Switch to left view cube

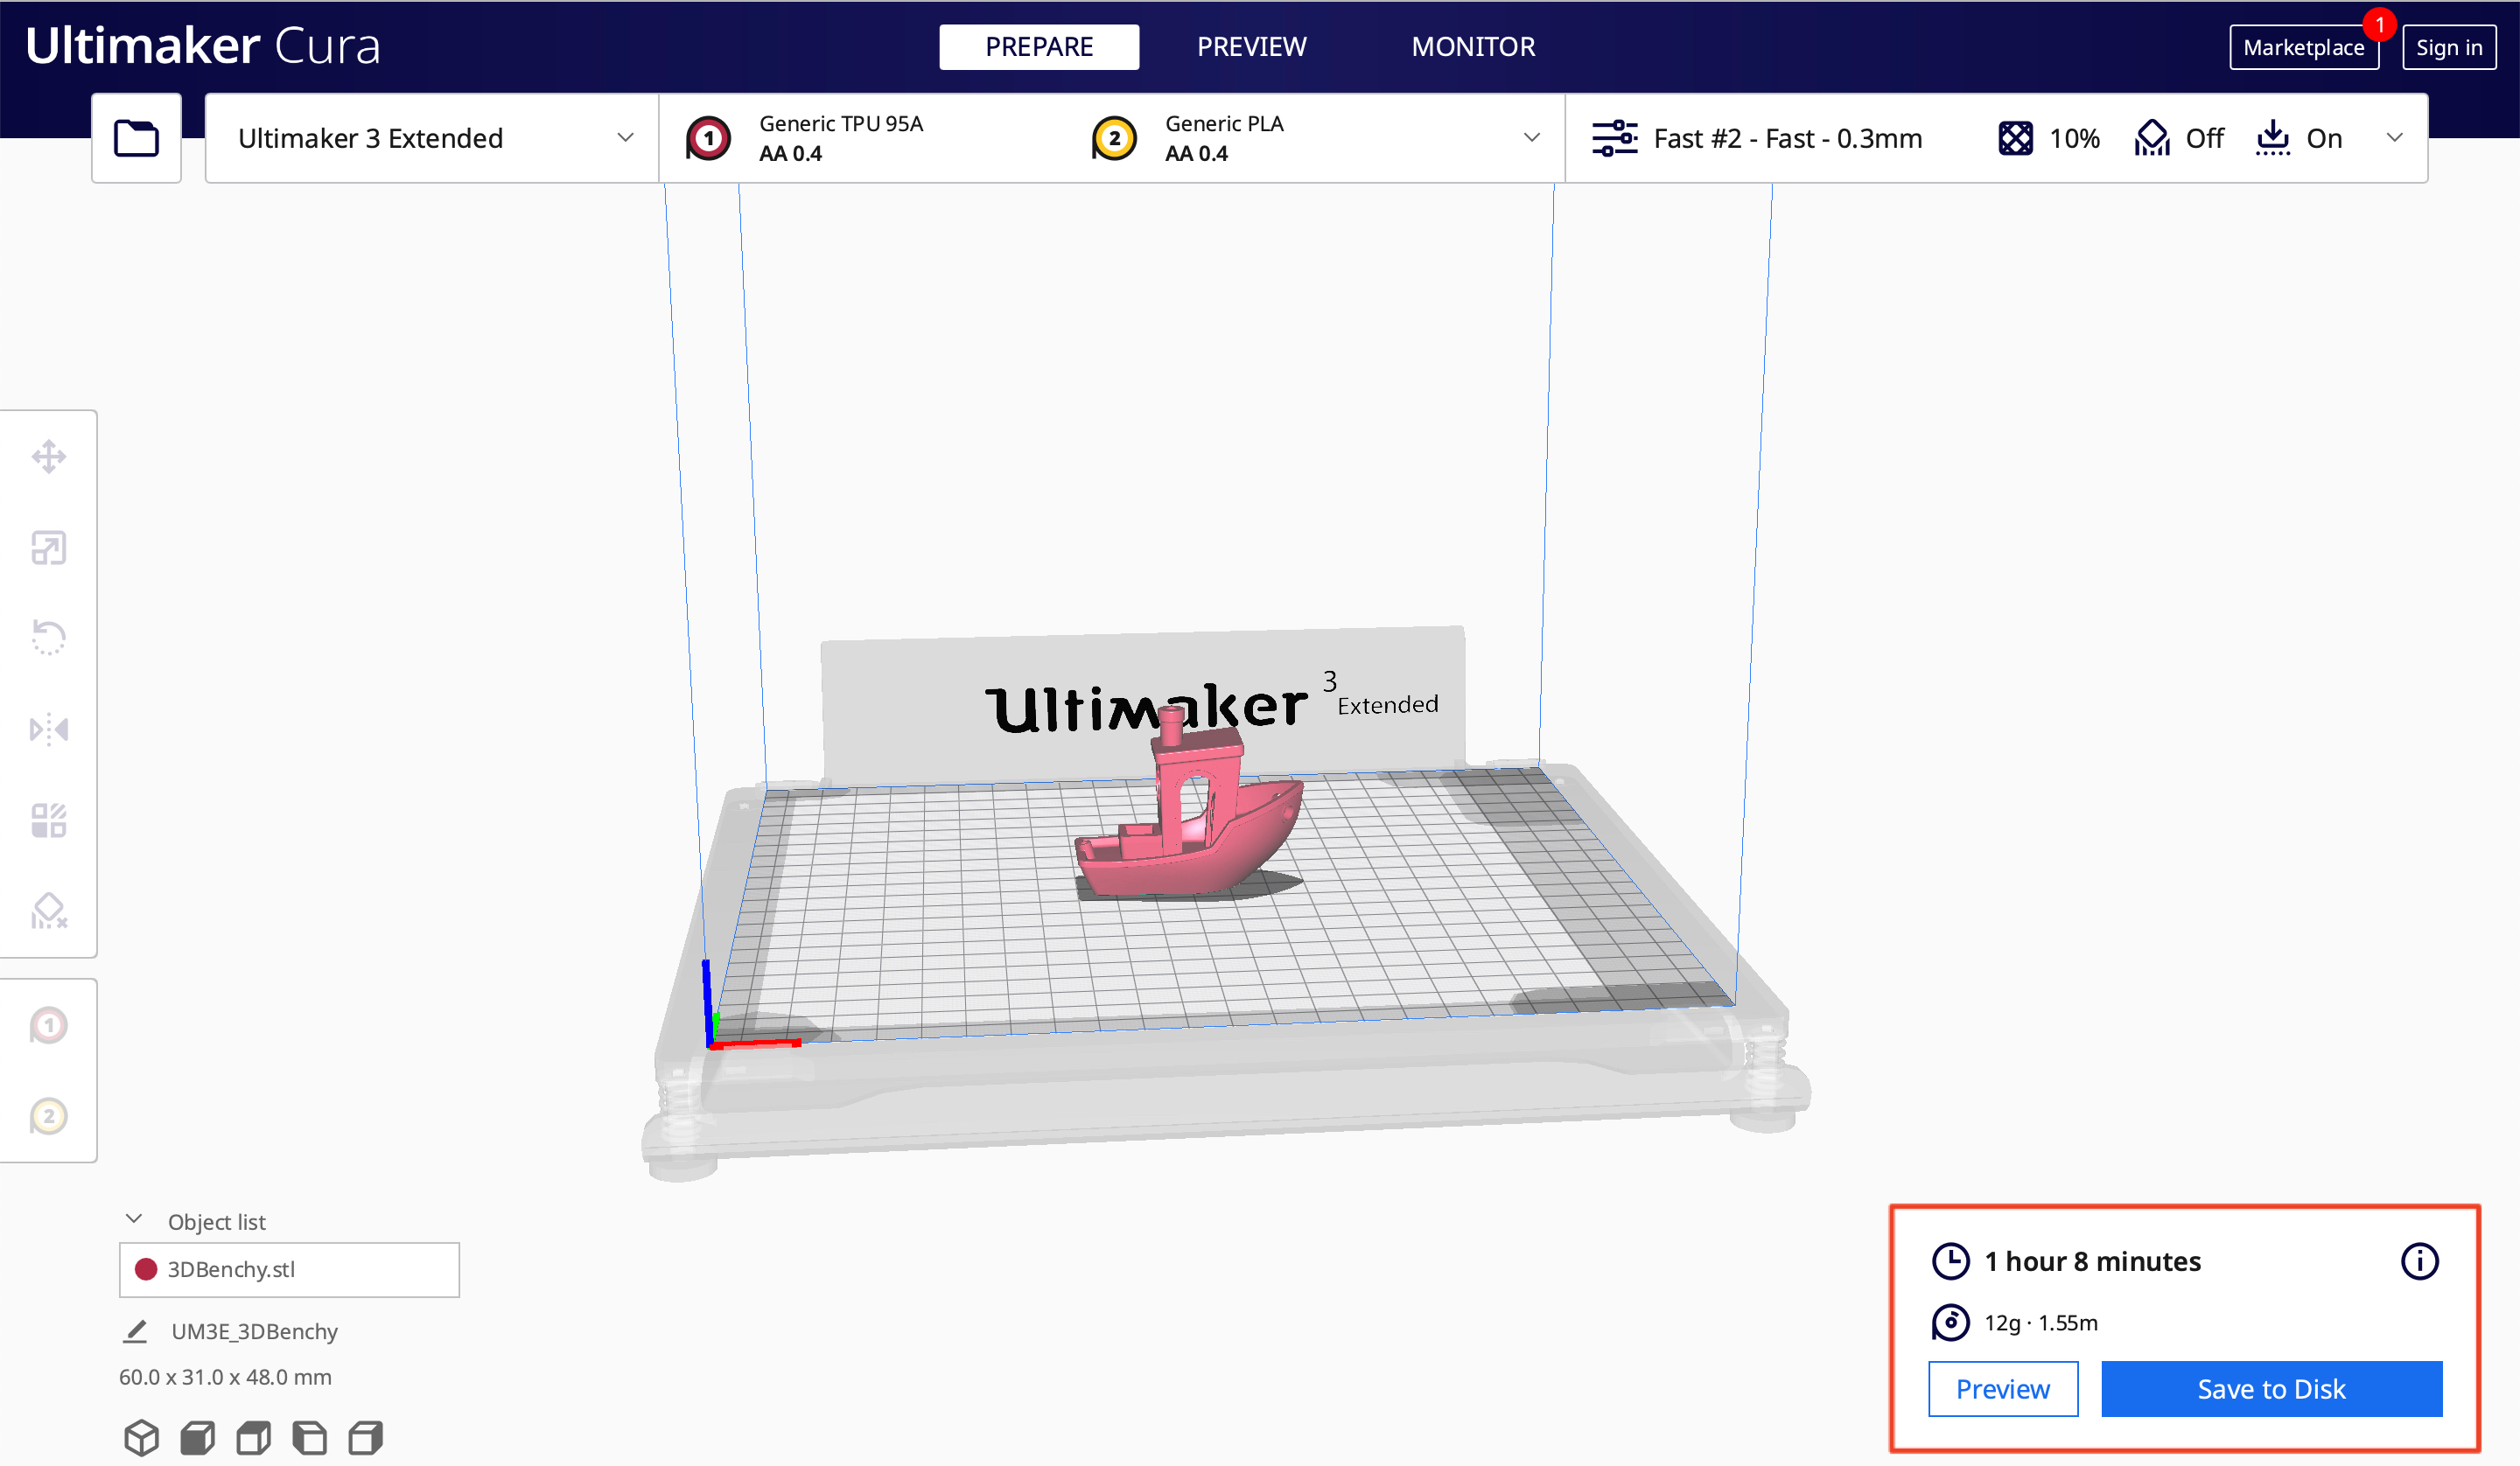pos(309,1438)
